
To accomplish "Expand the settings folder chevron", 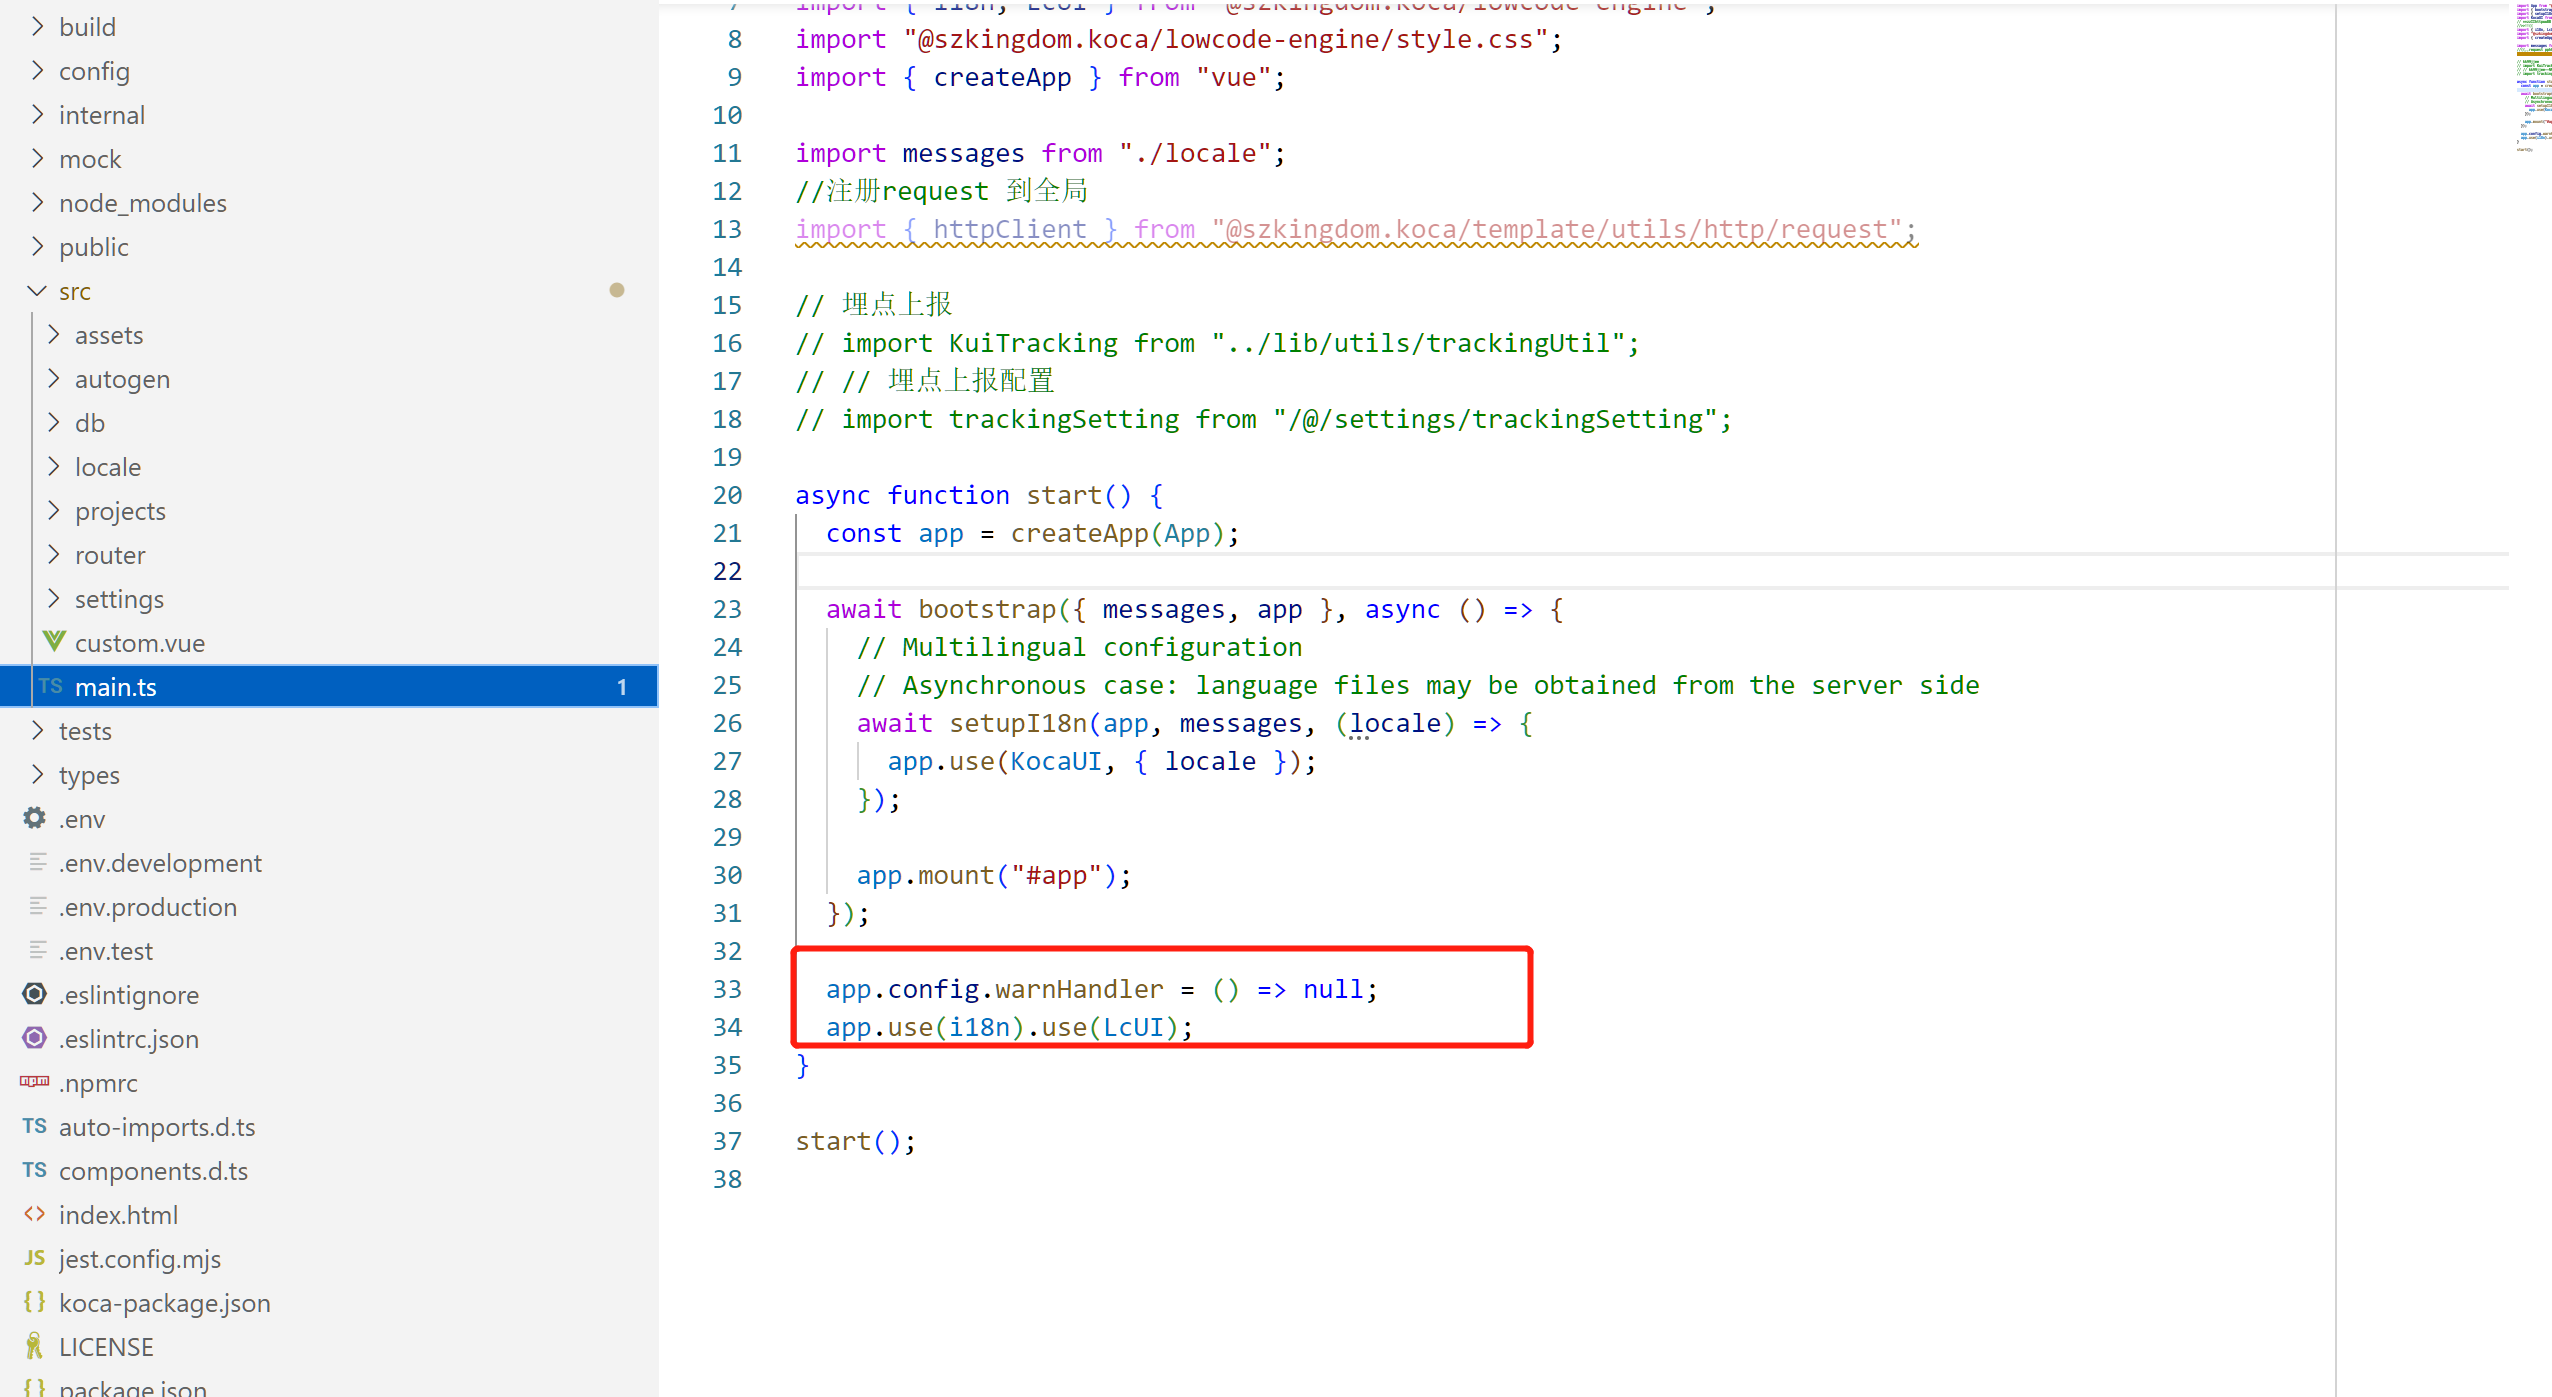I will tap(54, 598).
